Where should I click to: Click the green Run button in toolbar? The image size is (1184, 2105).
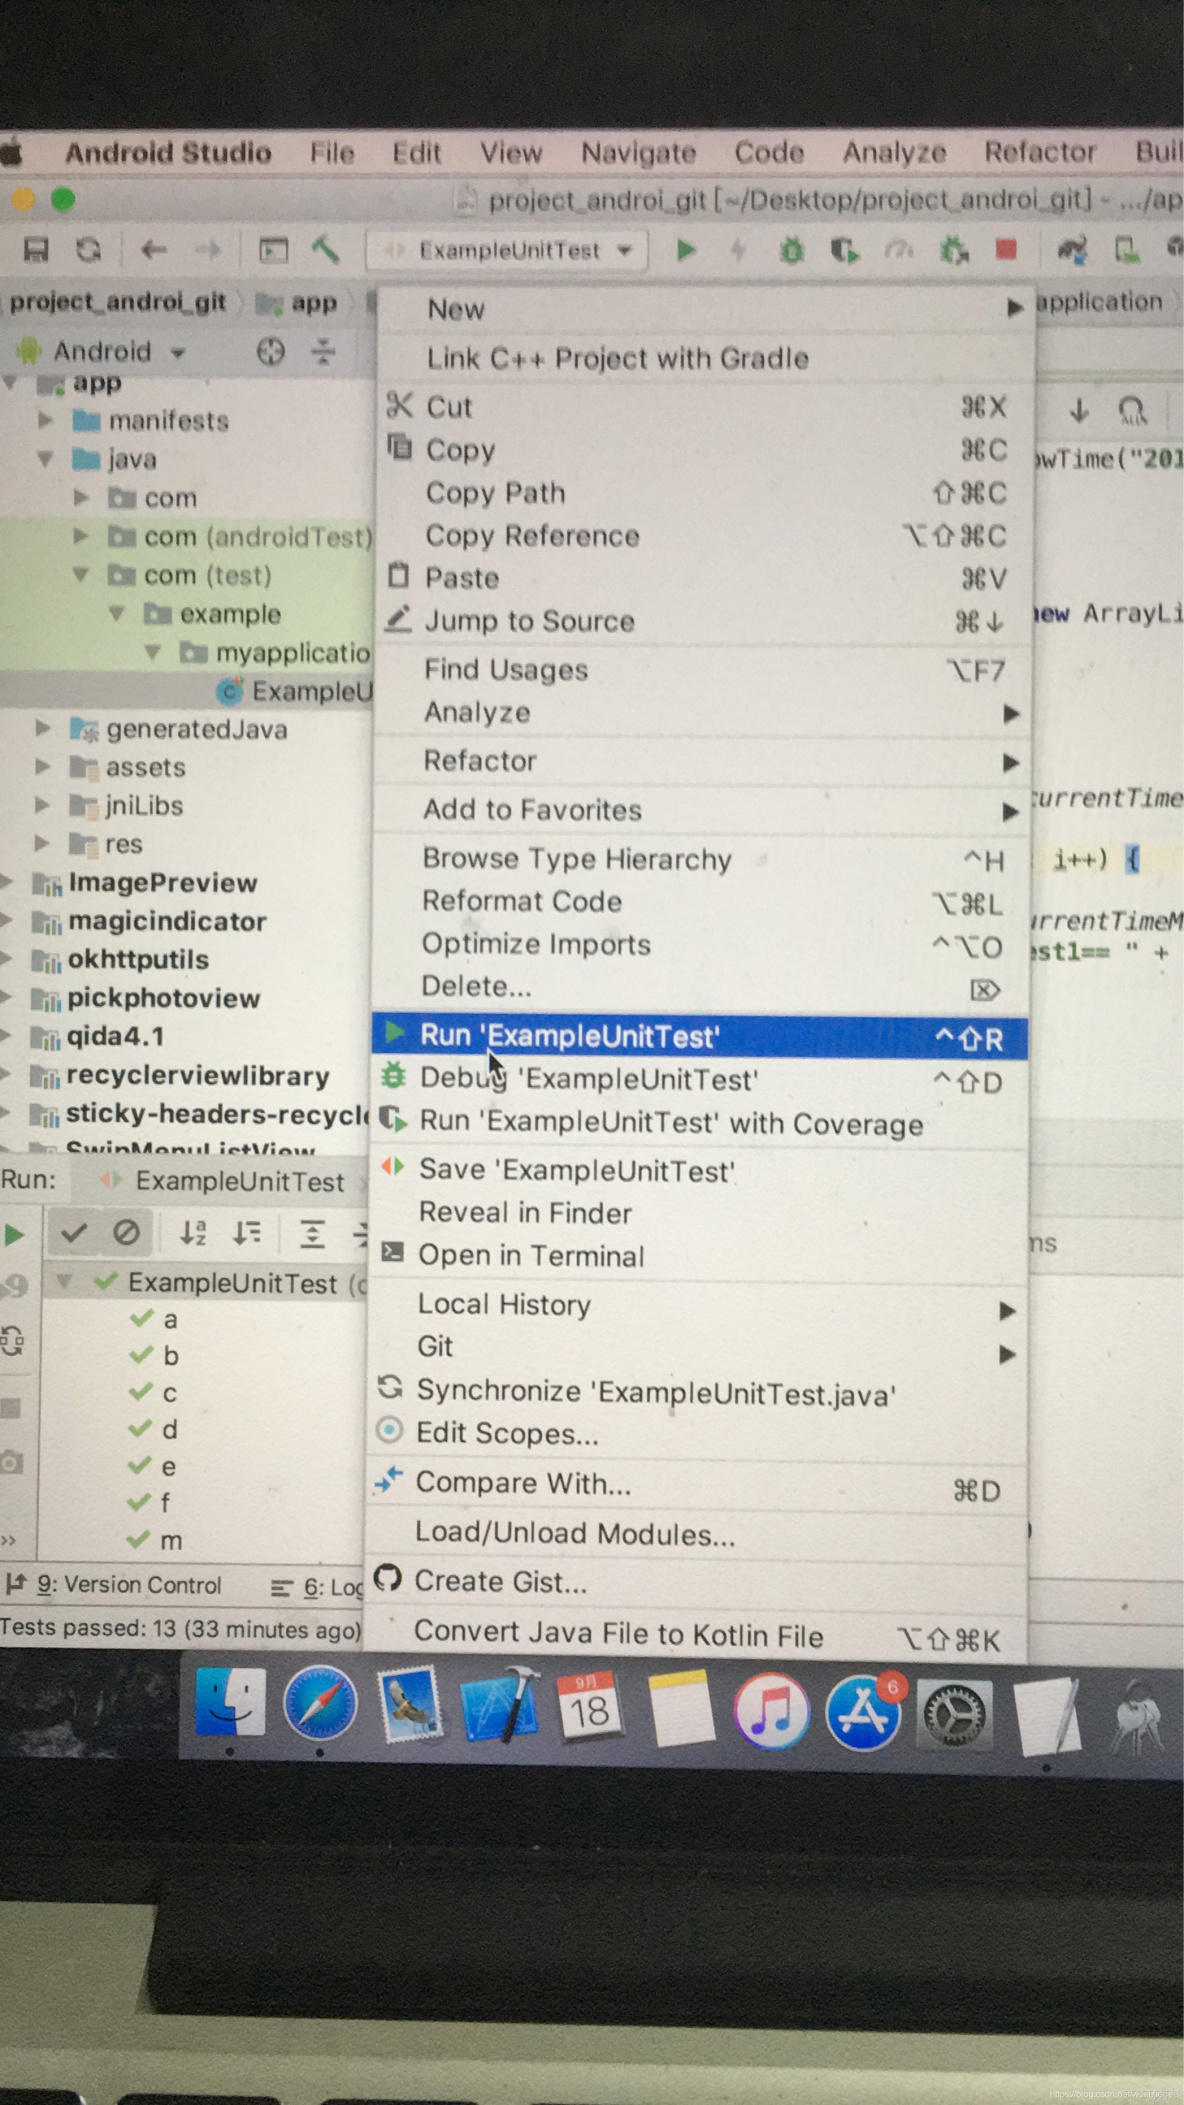[x=686, y=250]
